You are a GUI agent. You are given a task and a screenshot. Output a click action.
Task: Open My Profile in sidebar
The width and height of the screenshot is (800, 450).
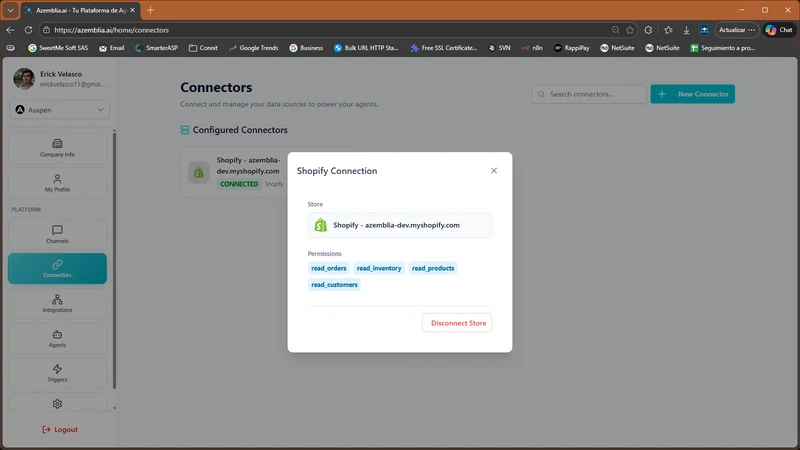click(x=57, y=183)
